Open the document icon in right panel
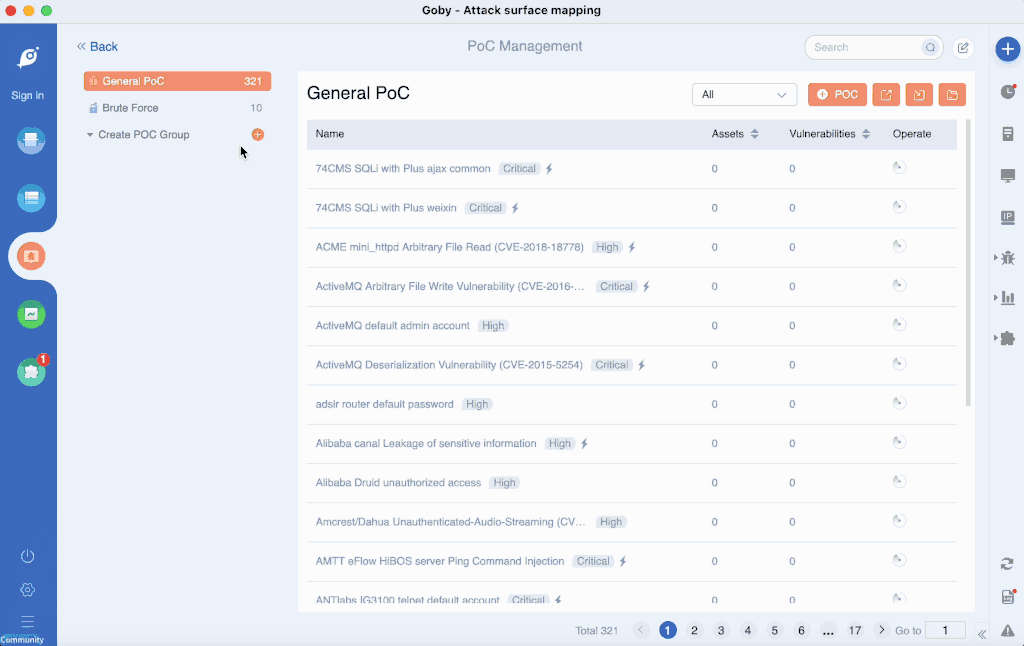The height and width of the screenshot is (646, 1024). click(x=1008, y=134)
